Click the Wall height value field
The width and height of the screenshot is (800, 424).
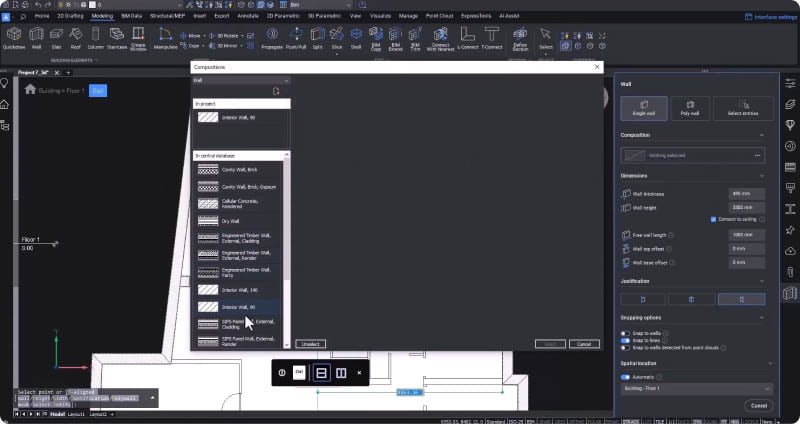pos(746,208)
